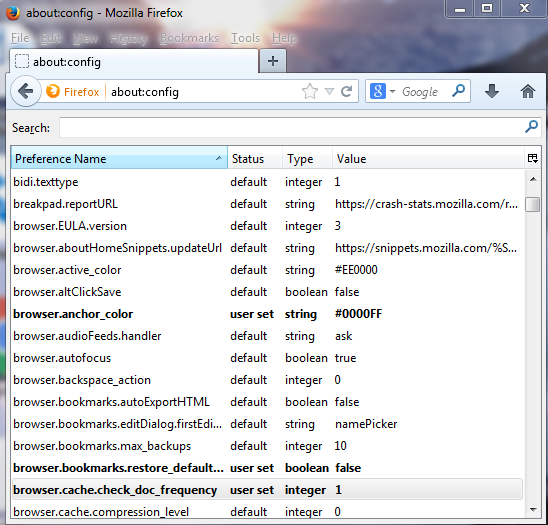Screen dimensions: 548x525
Task: Click the magnifier in the about:config Search field
Action: [x=531, y=127]
